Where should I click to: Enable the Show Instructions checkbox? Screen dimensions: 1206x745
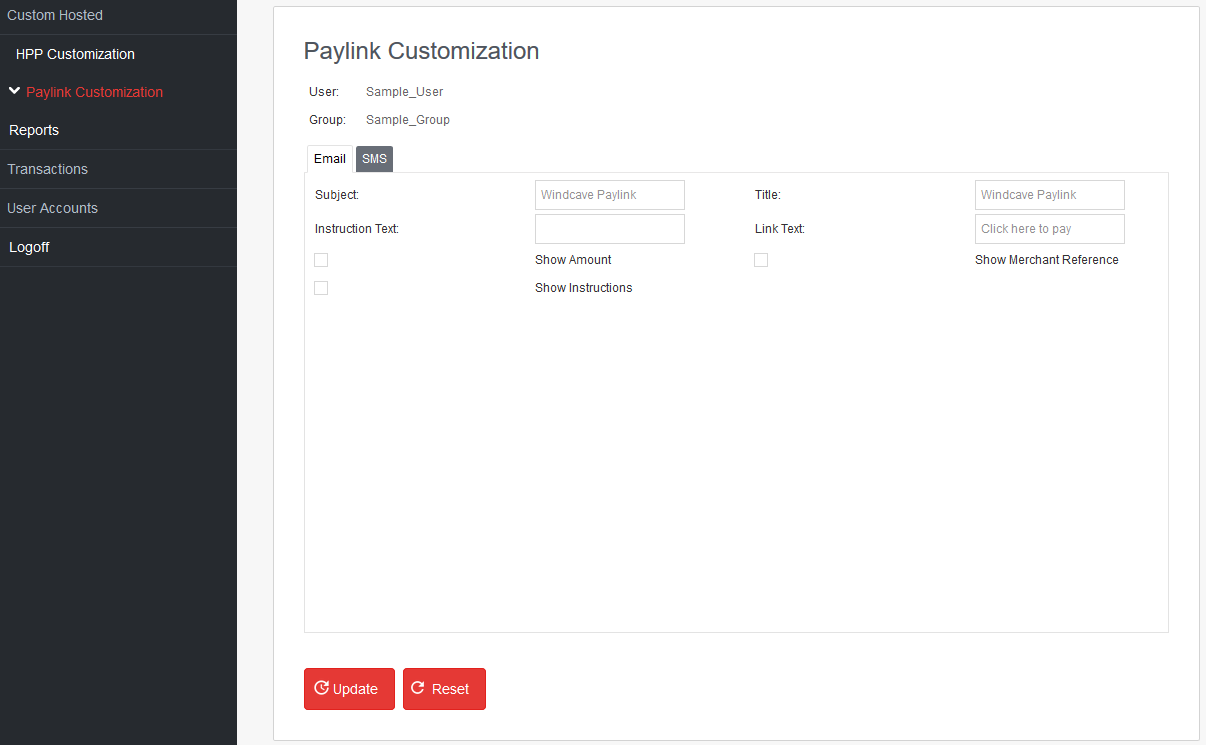point(321,288)
